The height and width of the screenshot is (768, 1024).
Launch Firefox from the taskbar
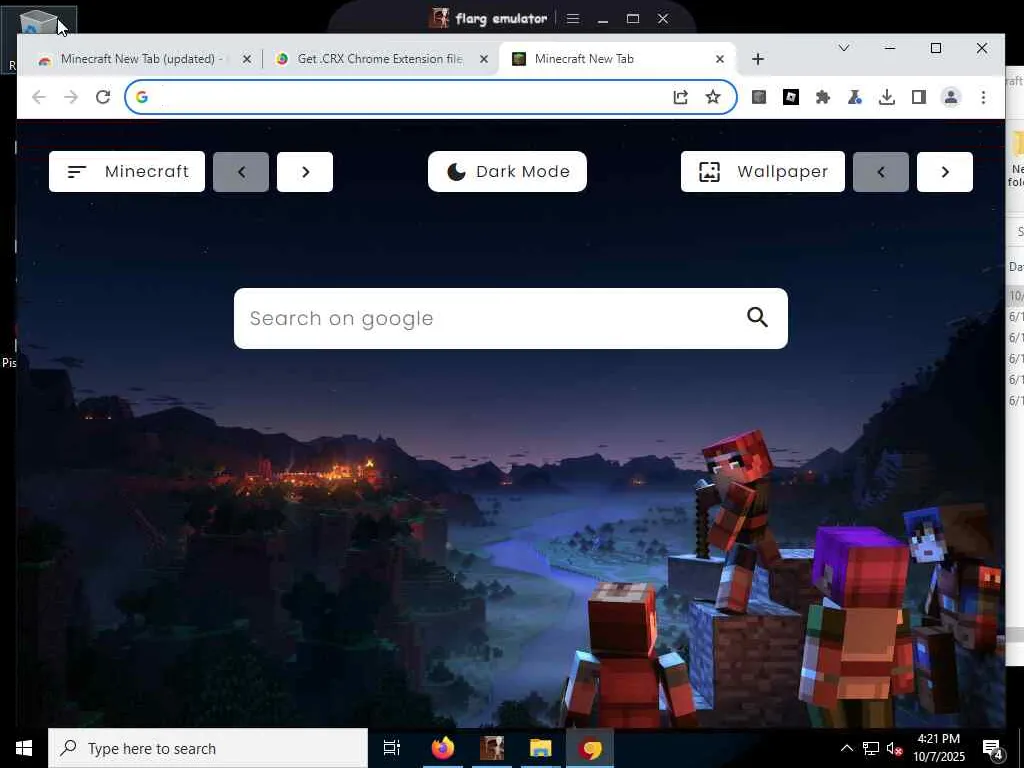[x=442, y=748]
